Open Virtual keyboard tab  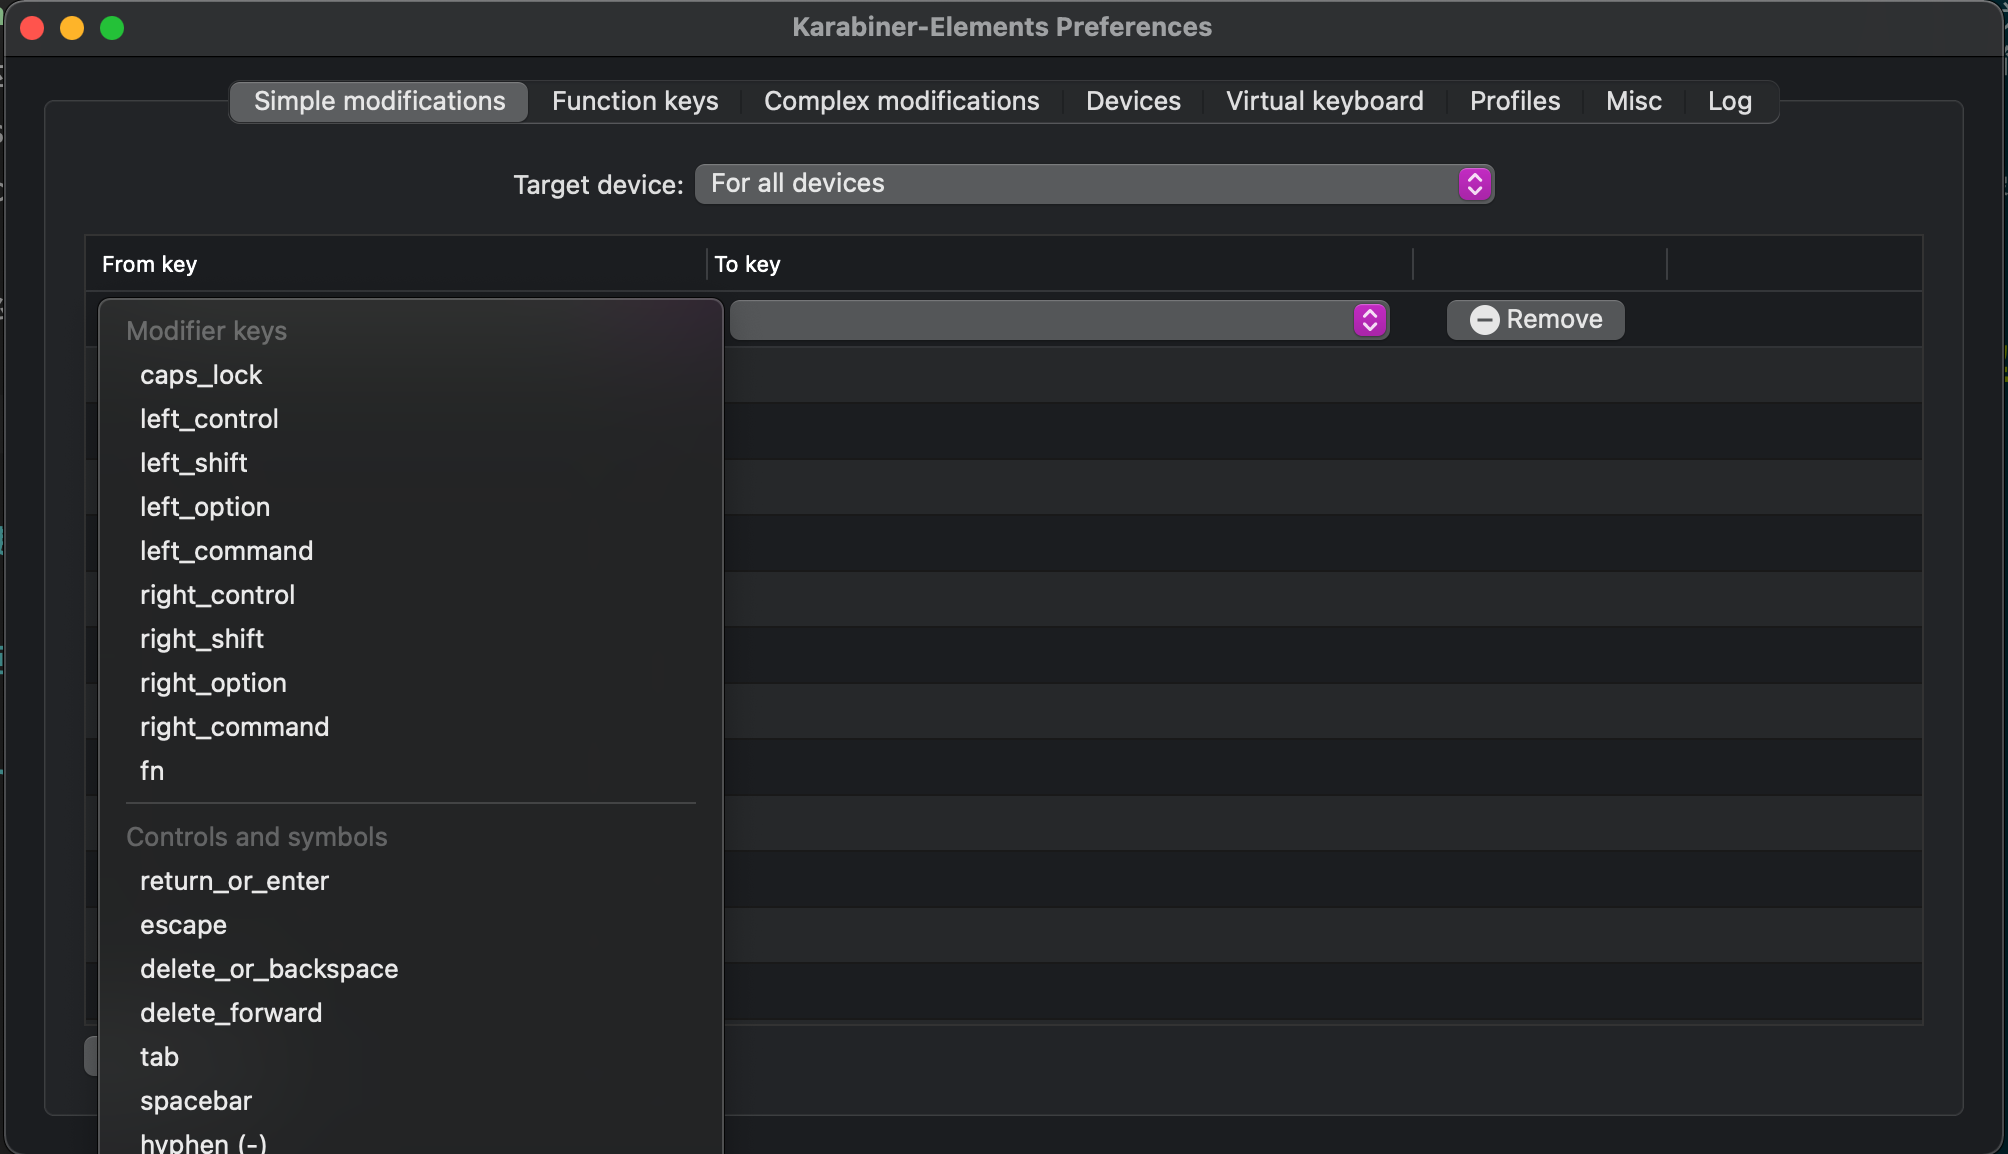(1324, 101)
